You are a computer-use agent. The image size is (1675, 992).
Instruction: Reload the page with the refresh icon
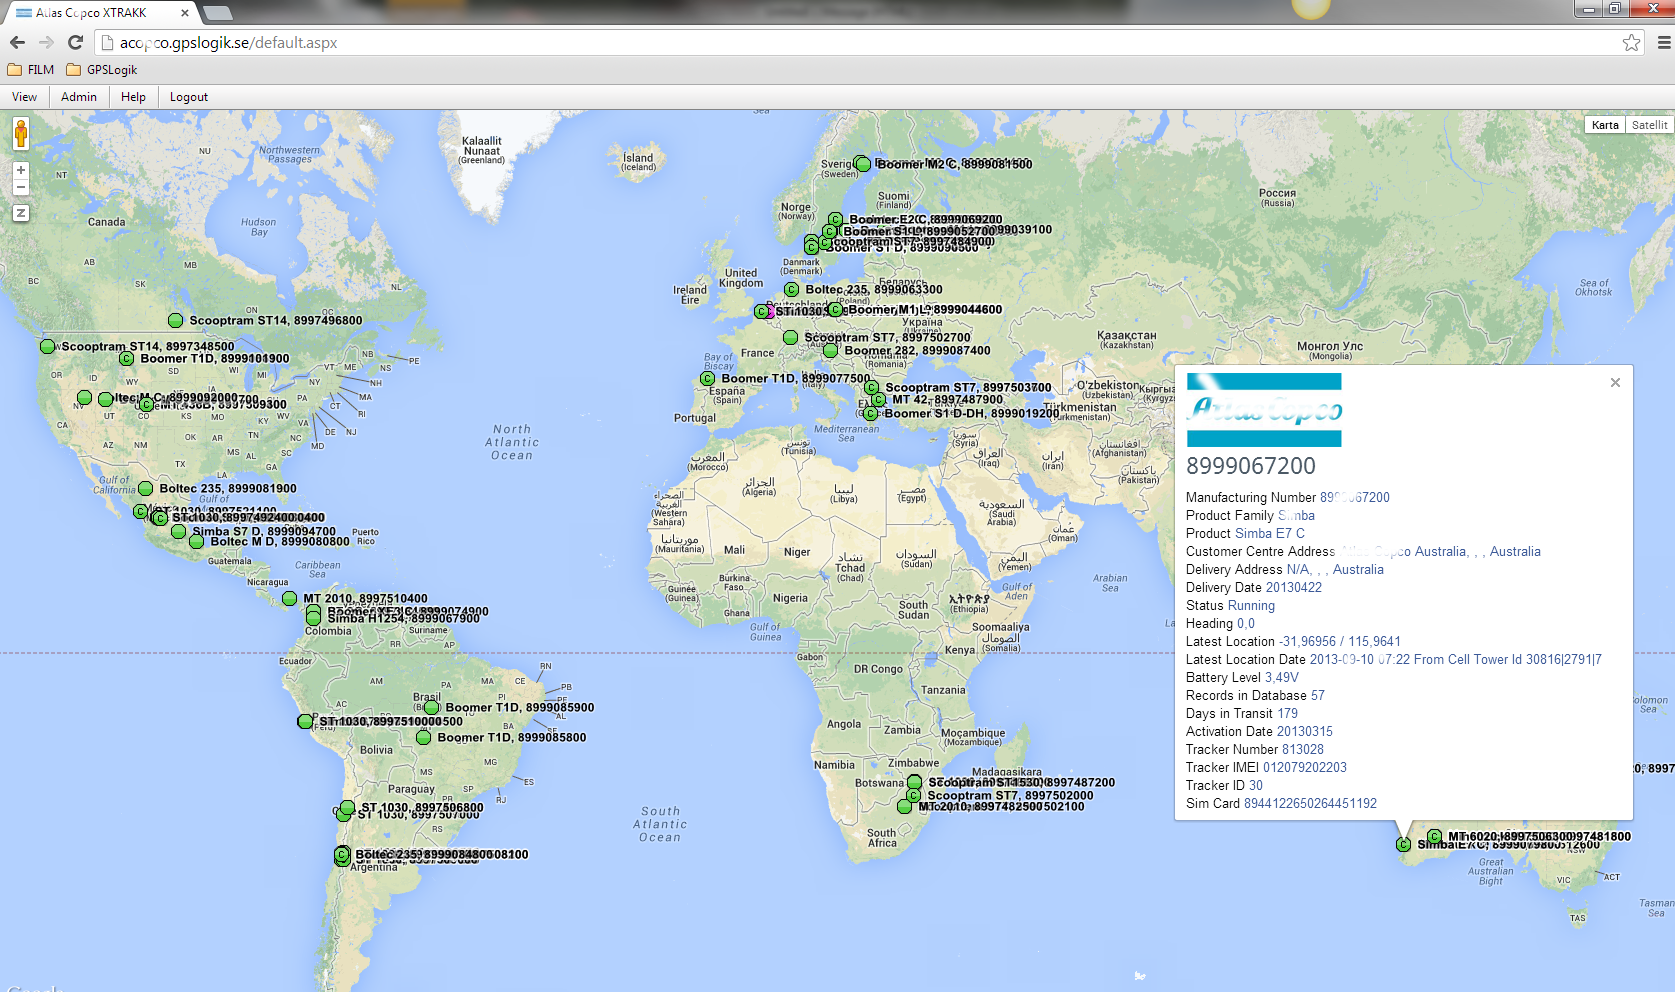point(75,42)
